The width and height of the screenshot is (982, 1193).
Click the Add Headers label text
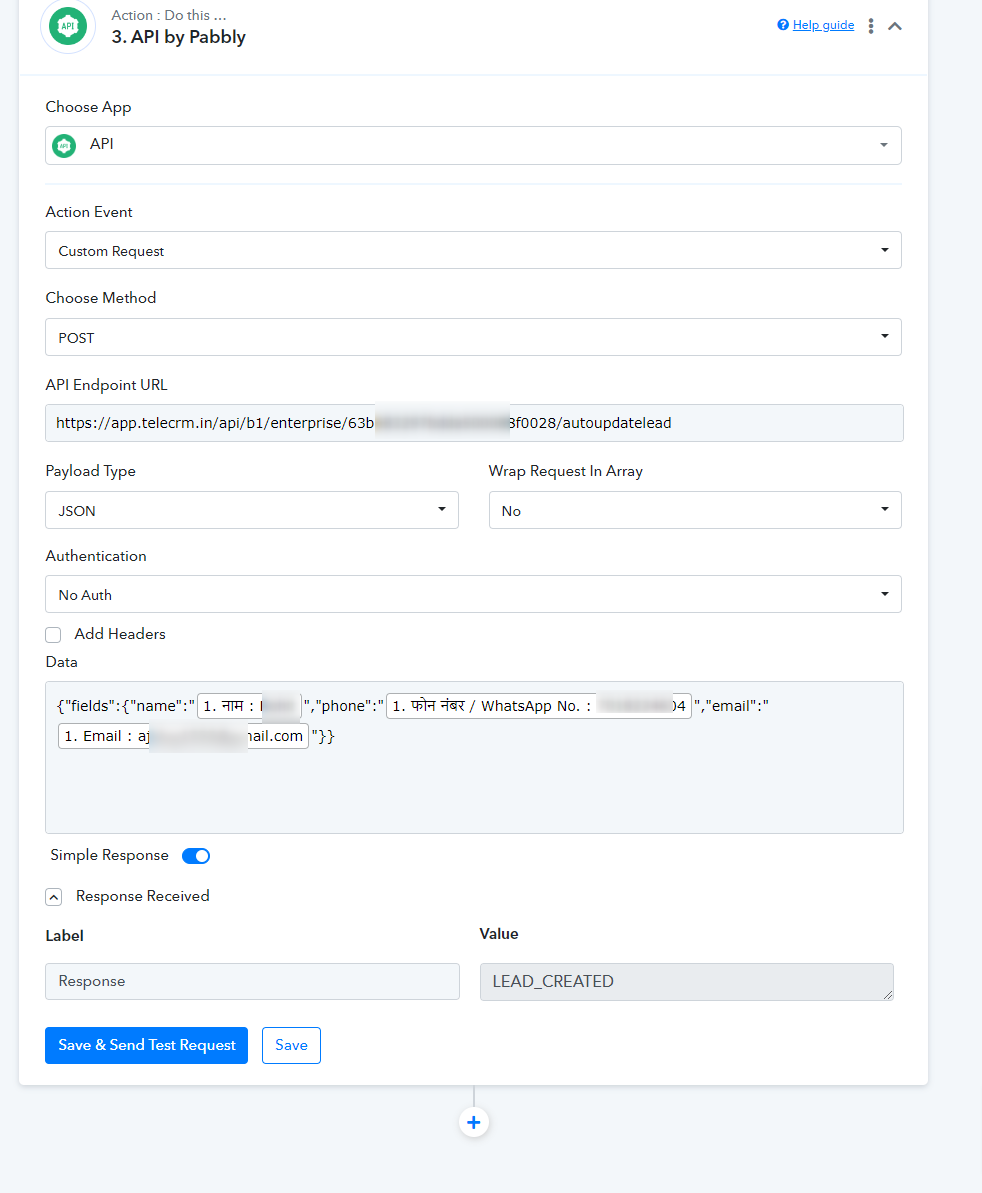pyautogui.click(x=119, y=634)
